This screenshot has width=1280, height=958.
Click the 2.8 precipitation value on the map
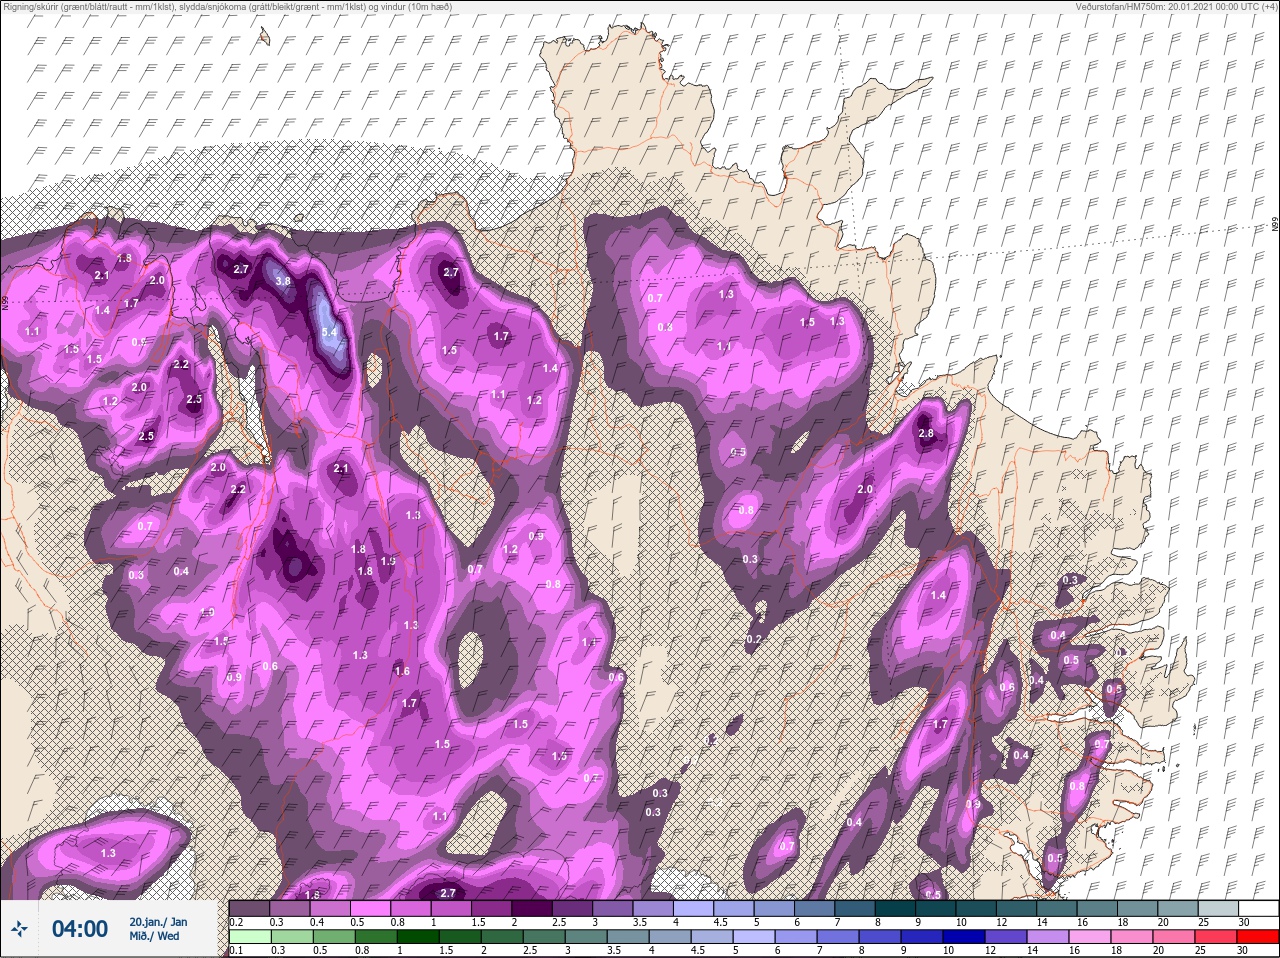point(925,433)
